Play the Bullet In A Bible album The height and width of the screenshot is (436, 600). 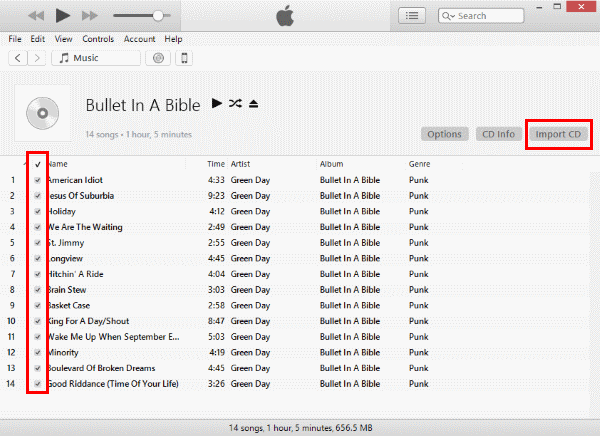click(x=217, y=103)
